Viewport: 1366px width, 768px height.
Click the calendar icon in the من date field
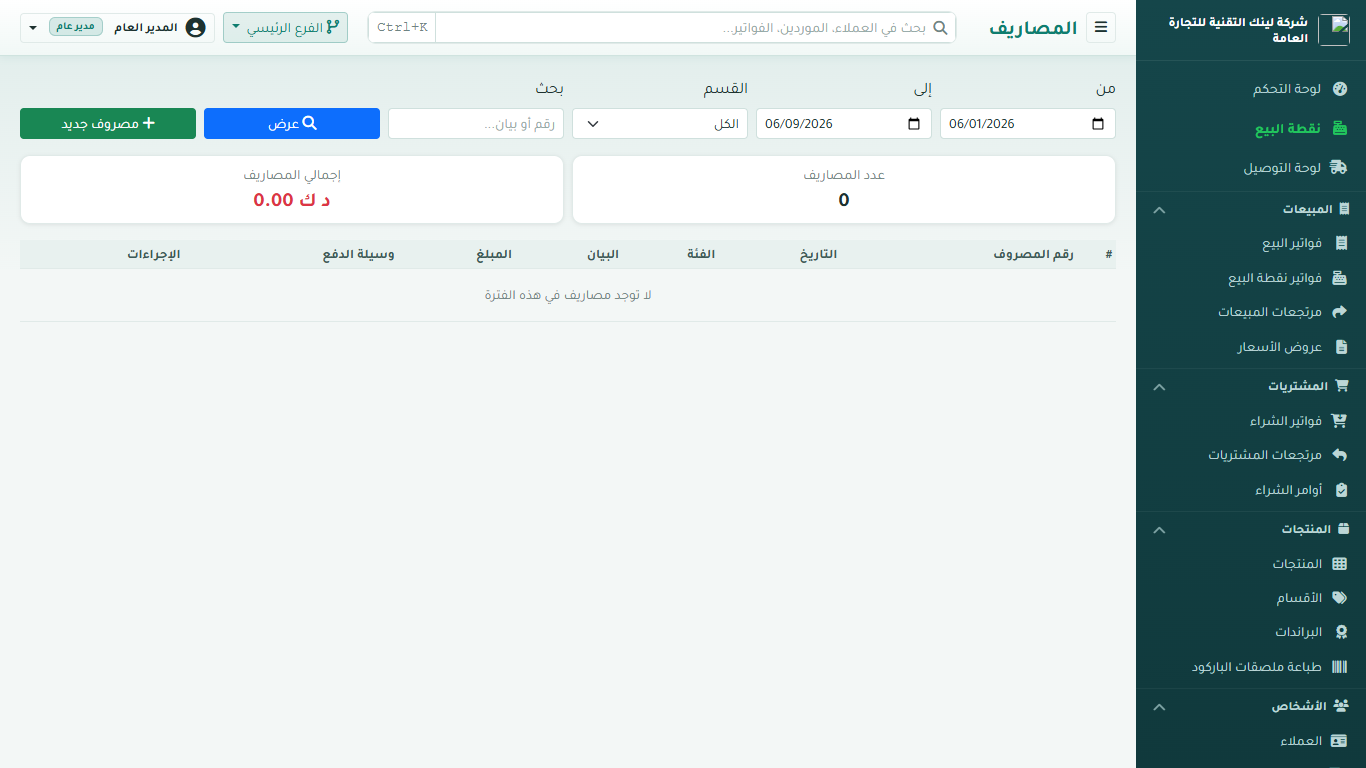click(1098, 124)
